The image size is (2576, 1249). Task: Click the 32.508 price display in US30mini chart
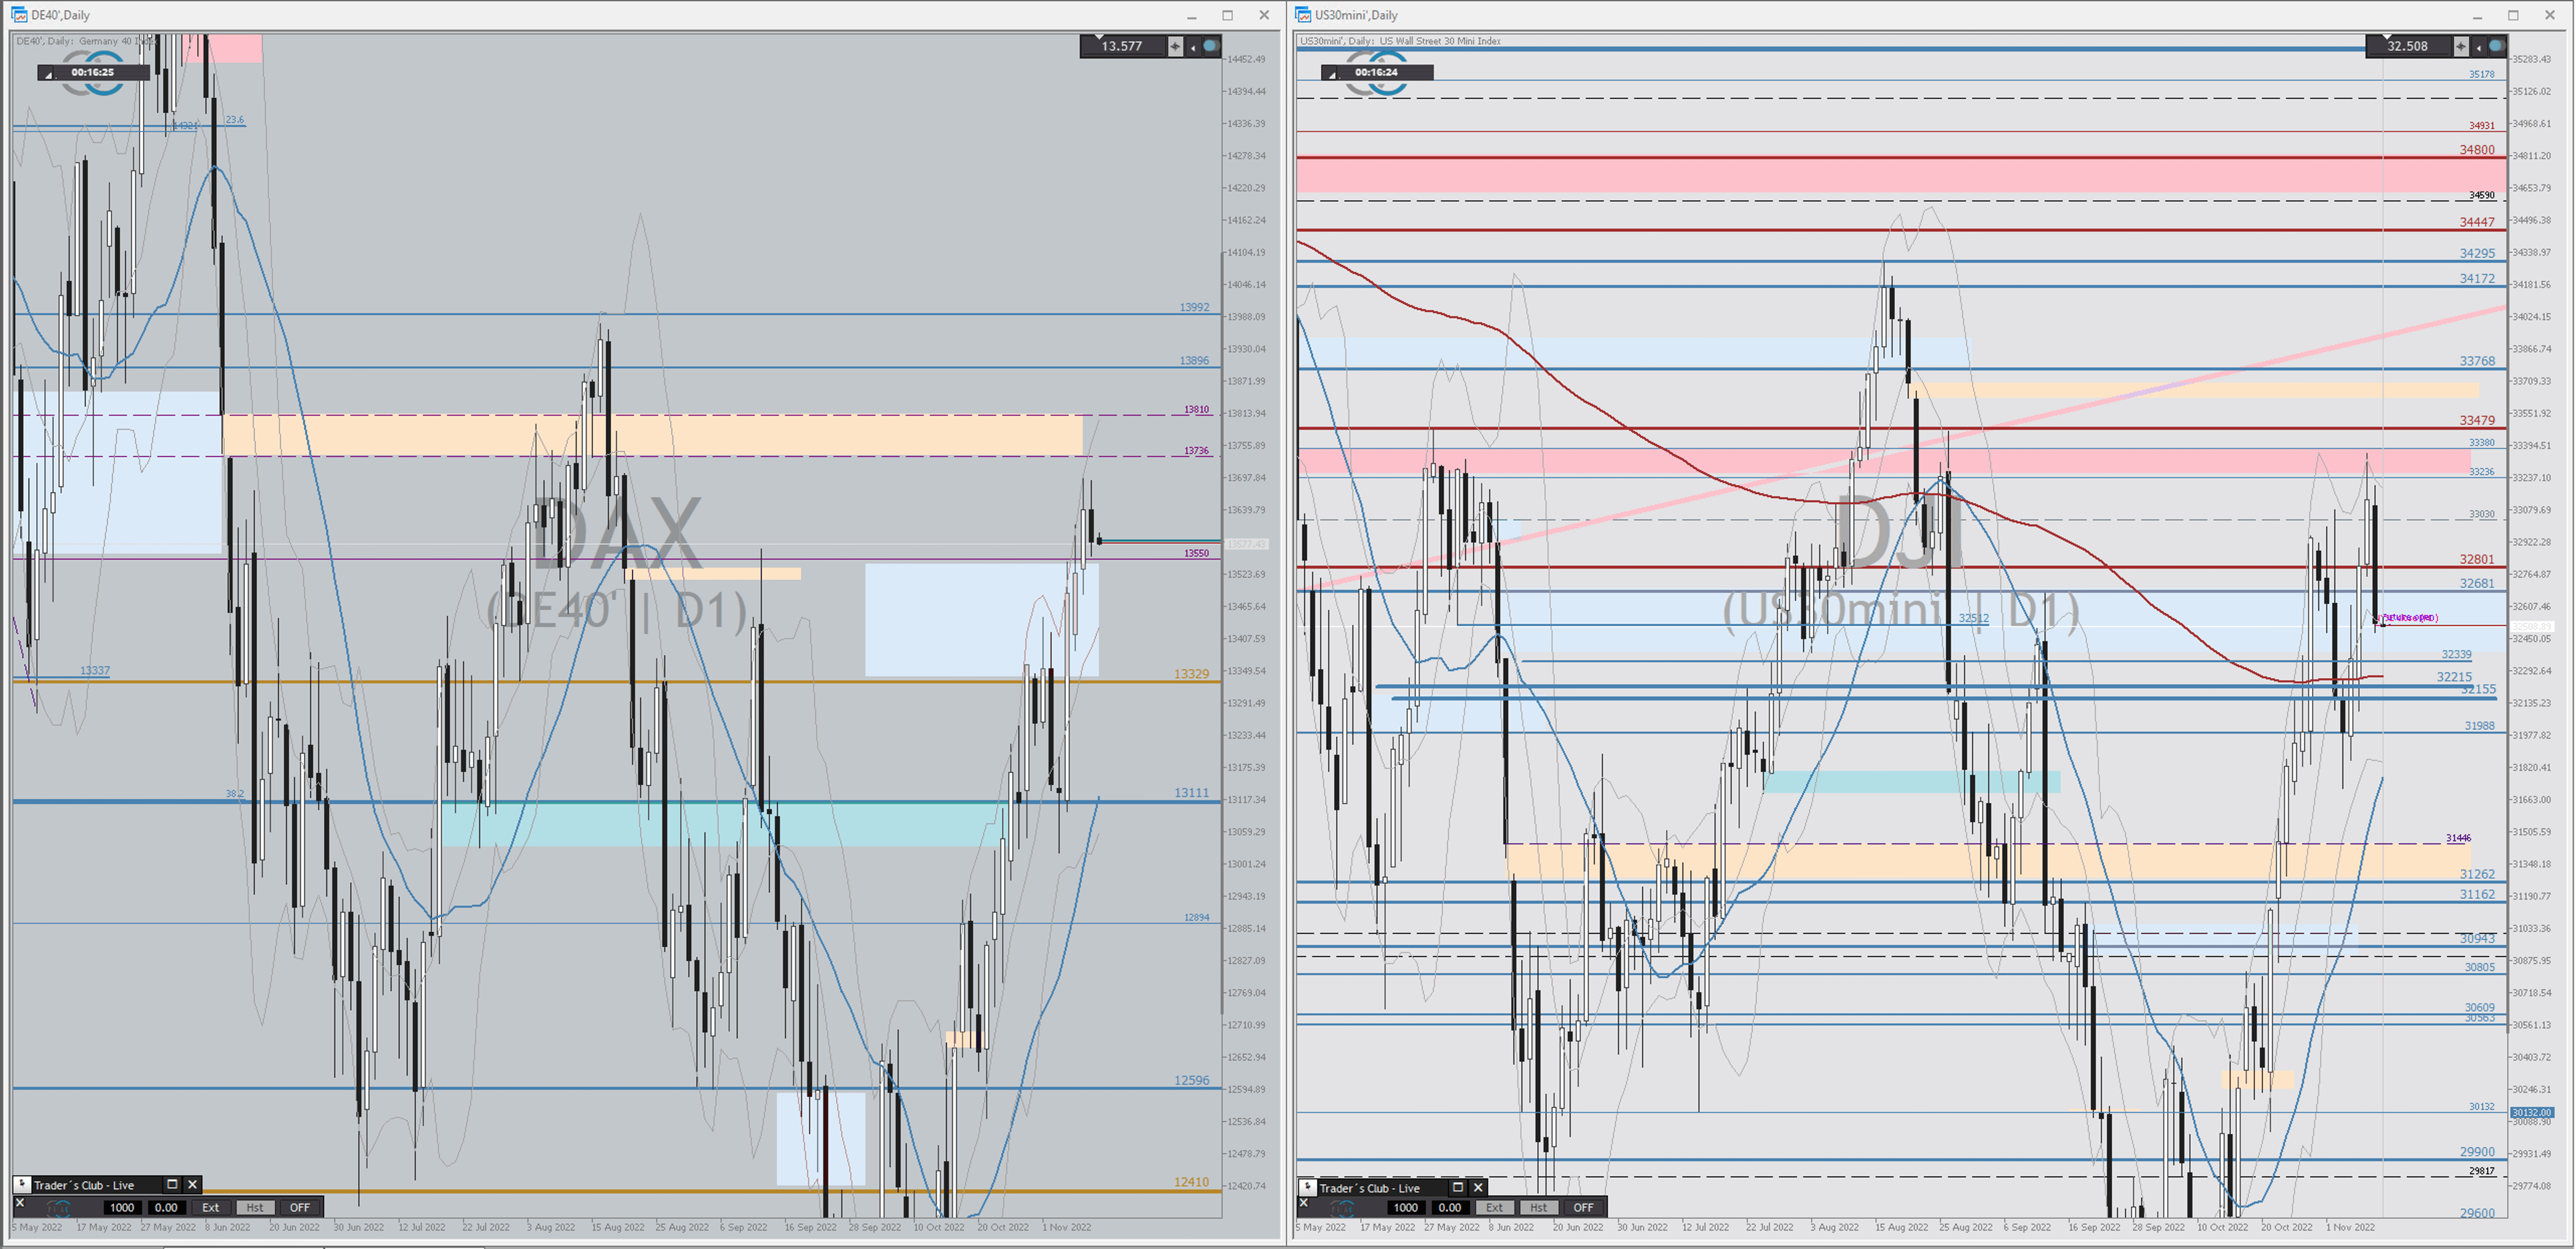coord(2408,46)
